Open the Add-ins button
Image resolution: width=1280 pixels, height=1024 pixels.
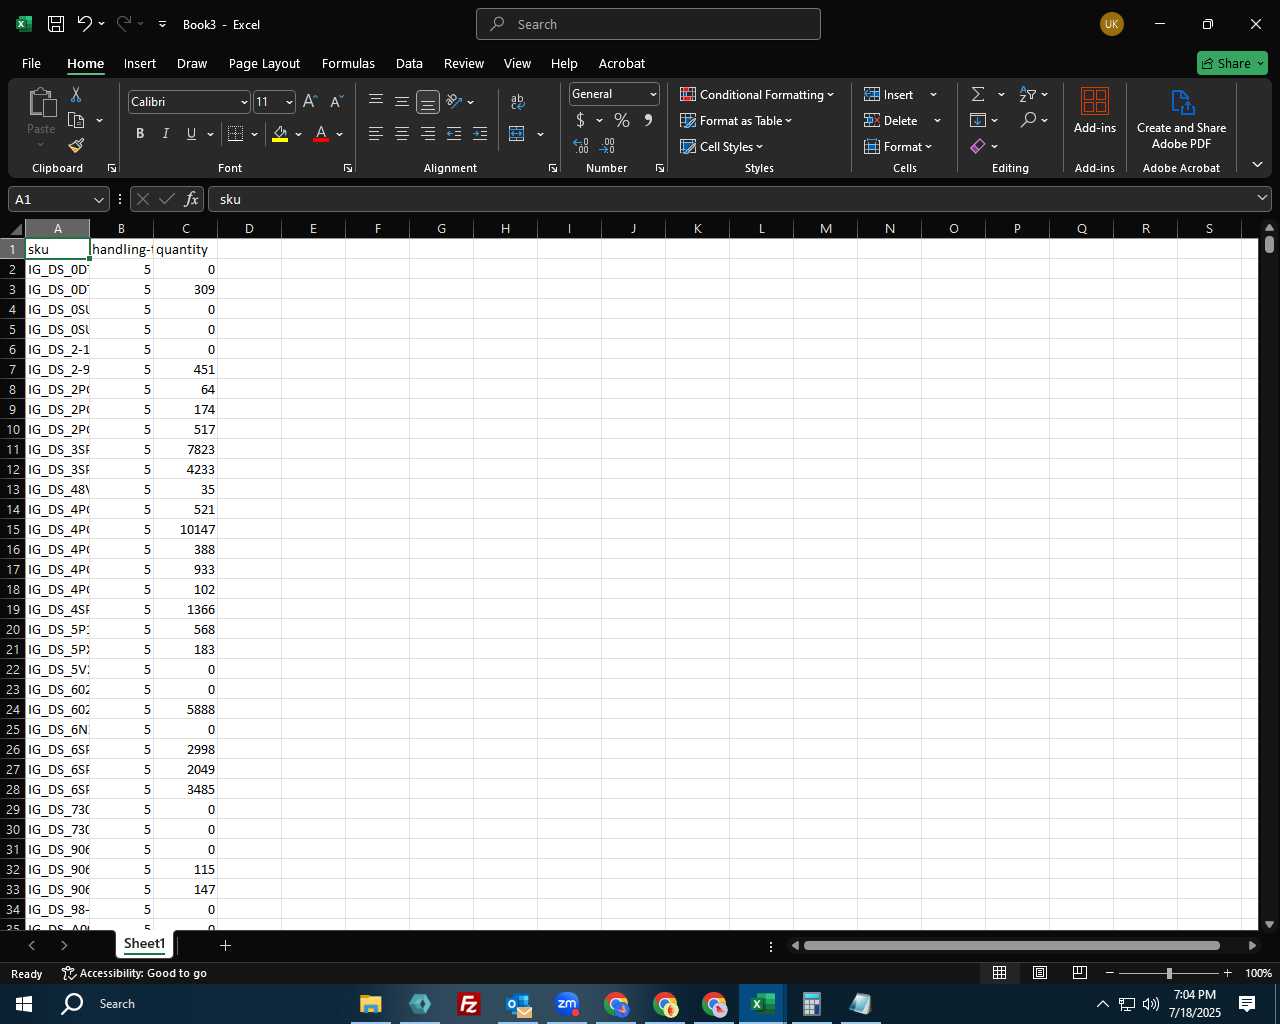pos(1095,110)
